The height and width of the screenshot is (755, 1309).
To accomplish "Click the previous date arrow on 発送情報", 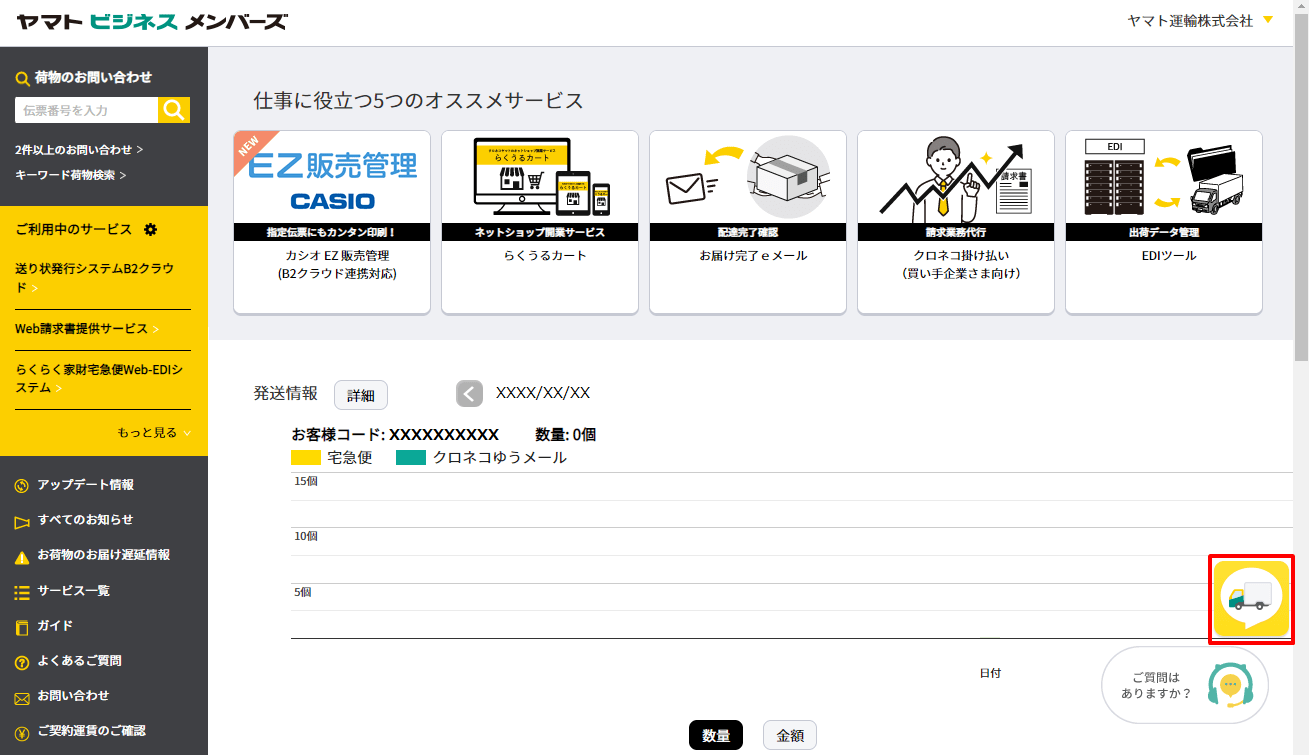I will (469, 394).
